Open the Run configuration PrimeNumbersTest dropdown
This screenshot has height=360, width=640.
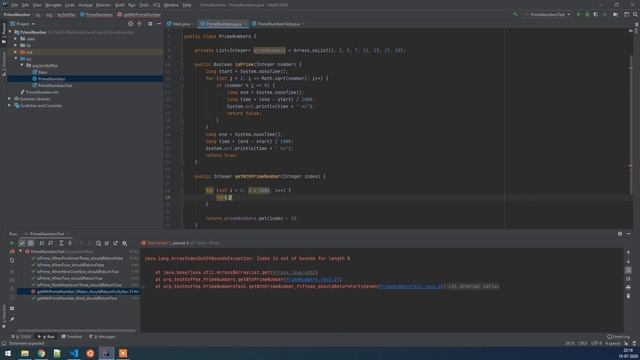(x=548, y=14)
